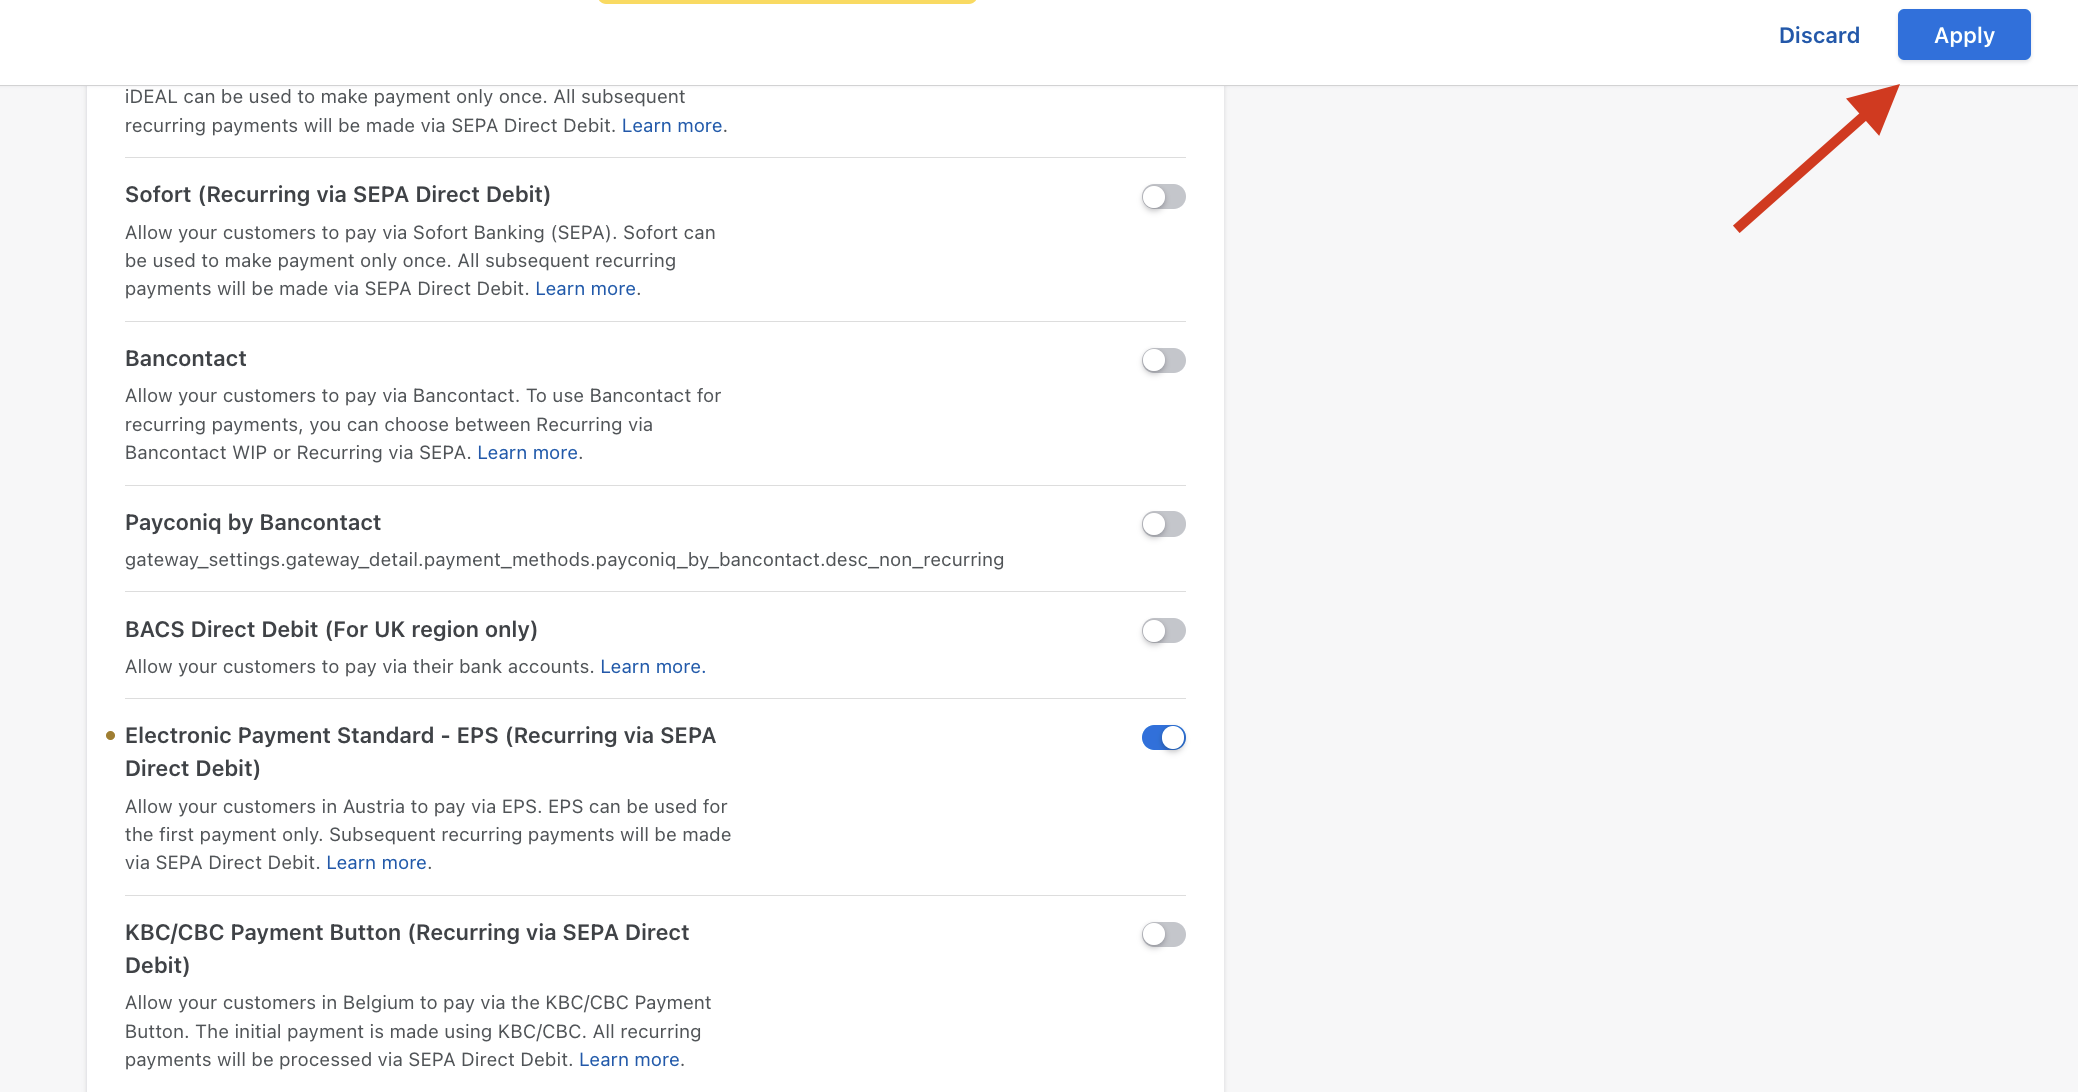The image size is (2078, 1092).
Task: Enable the Sofort payment toggle
Action: click(x=1163, y=197)
